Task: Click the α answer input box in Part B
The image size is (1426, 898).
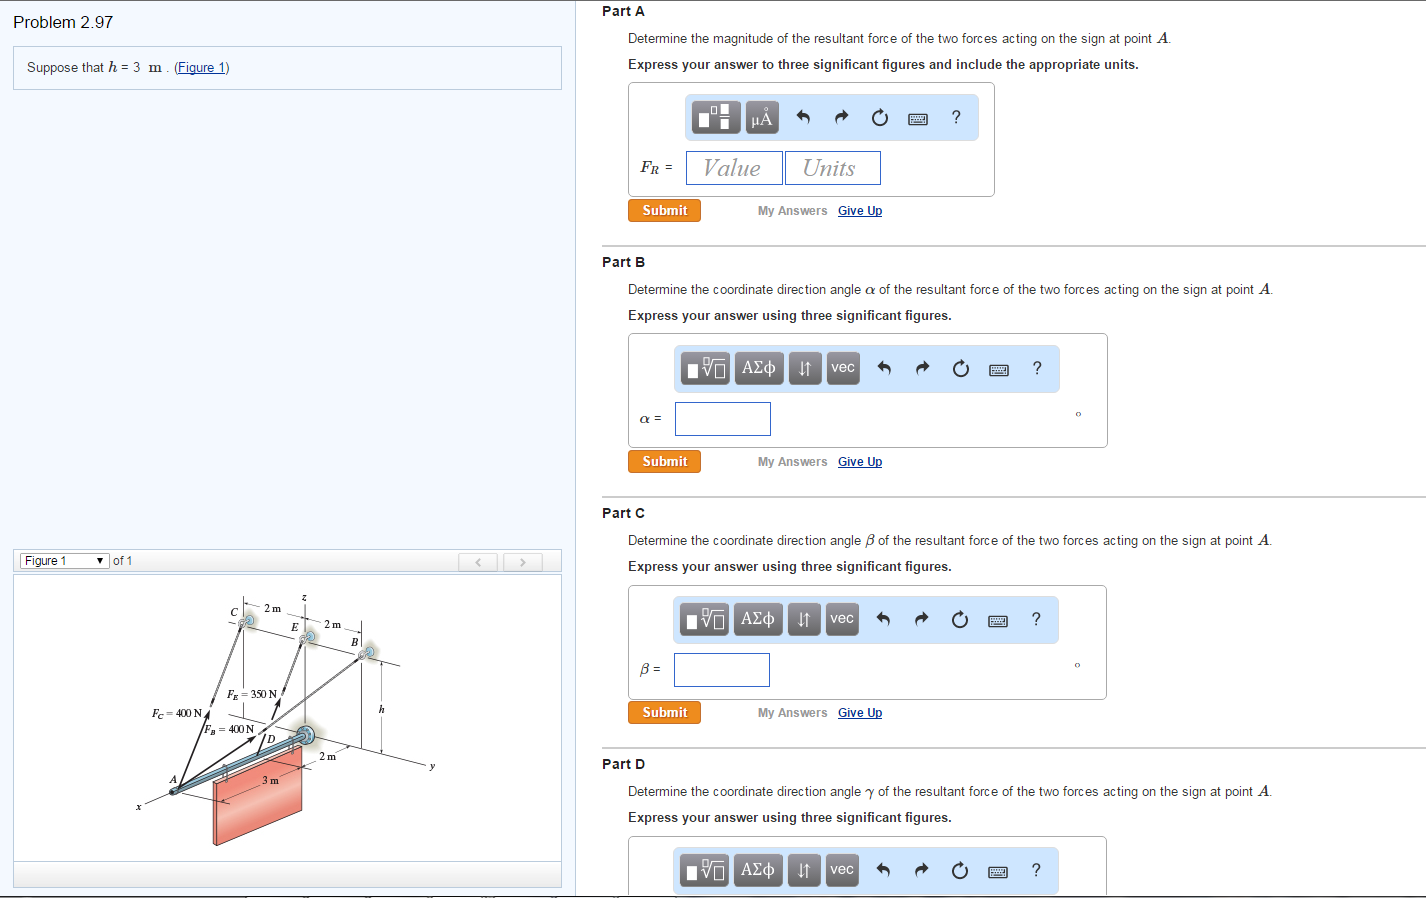Action: click(722, 418)
